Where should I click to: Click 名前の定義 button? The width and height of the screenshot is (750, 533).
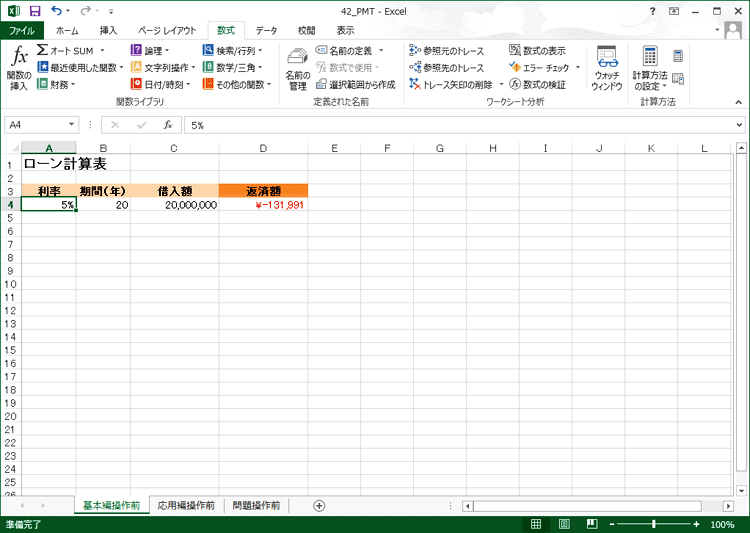tap(344, 50)
